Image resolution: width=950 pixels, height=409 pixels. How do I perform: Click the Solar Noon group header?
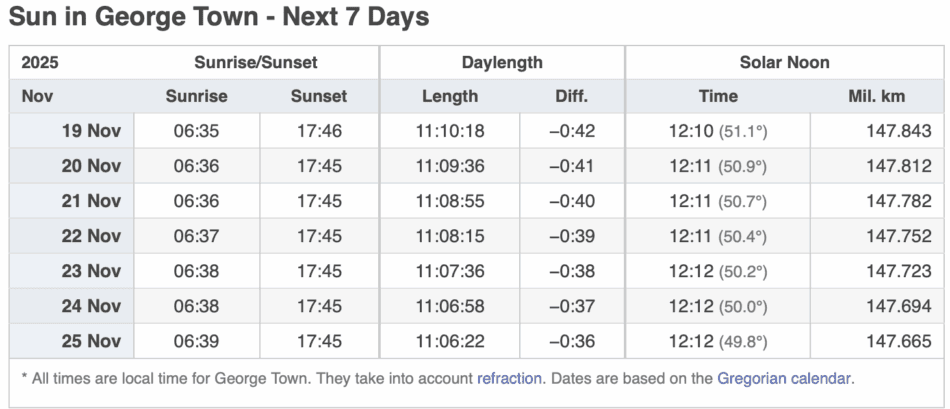tap(784, 62)
